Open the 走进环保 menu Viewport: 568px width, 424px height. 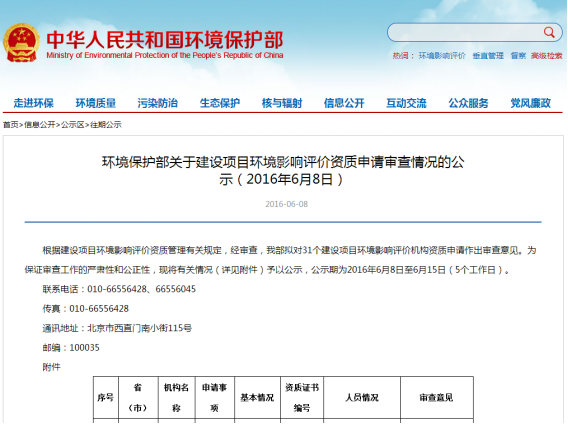[x=33, y=103]
